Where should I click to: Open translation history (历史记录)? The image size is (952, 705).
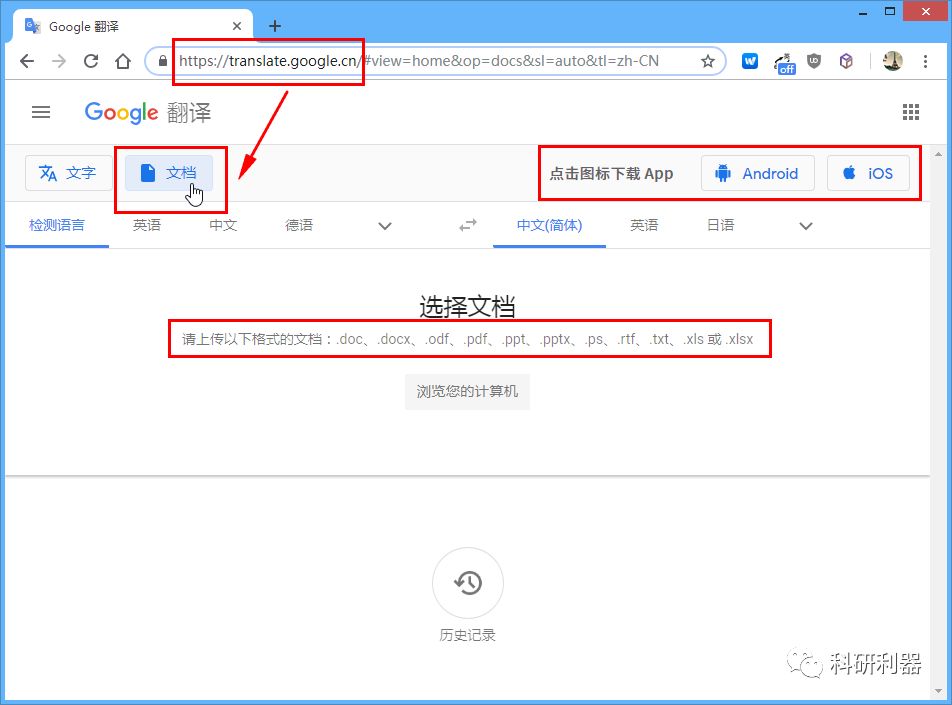coord(468,583)
